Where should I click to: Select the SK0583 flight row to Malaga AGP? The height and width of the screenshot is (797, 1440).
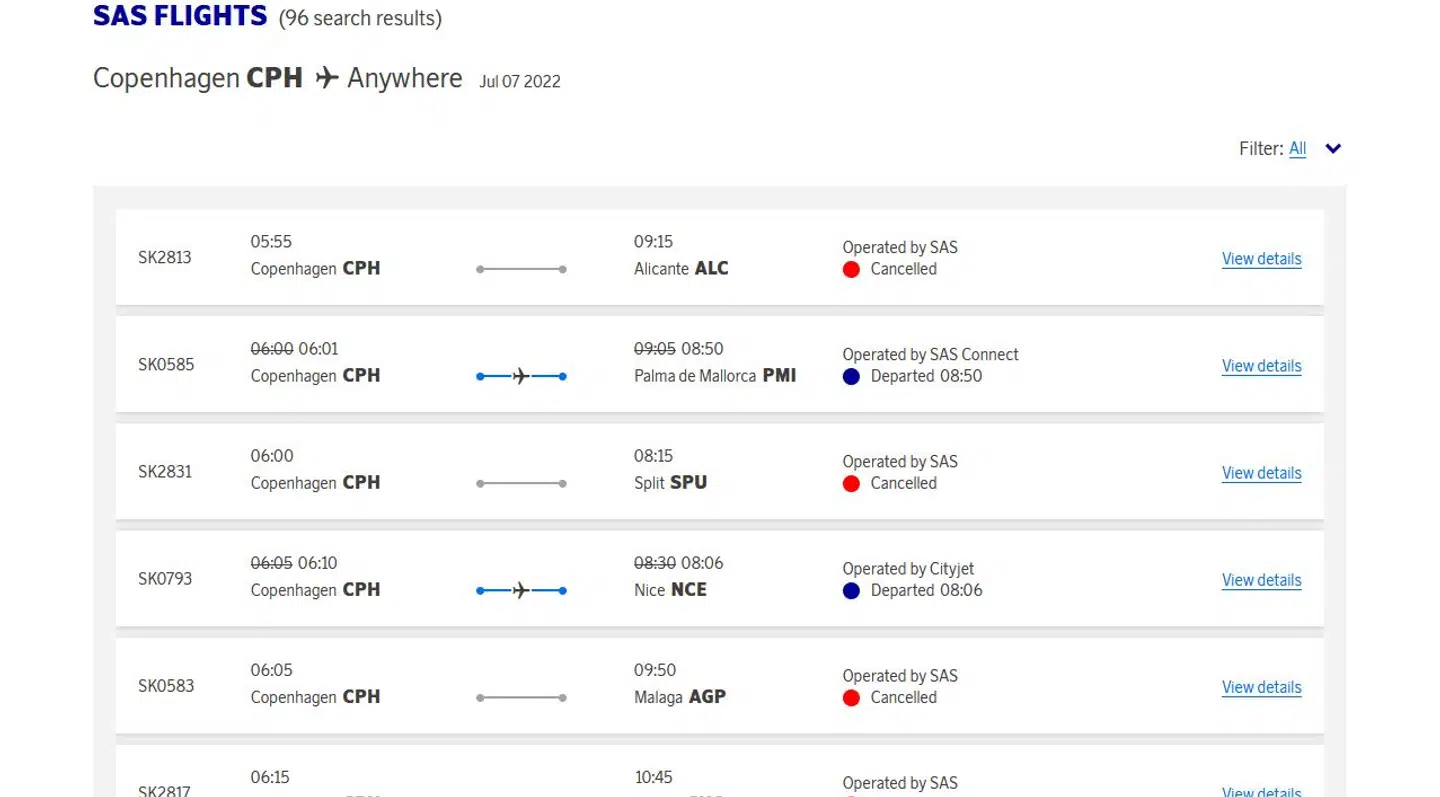[x=719, y=686]
